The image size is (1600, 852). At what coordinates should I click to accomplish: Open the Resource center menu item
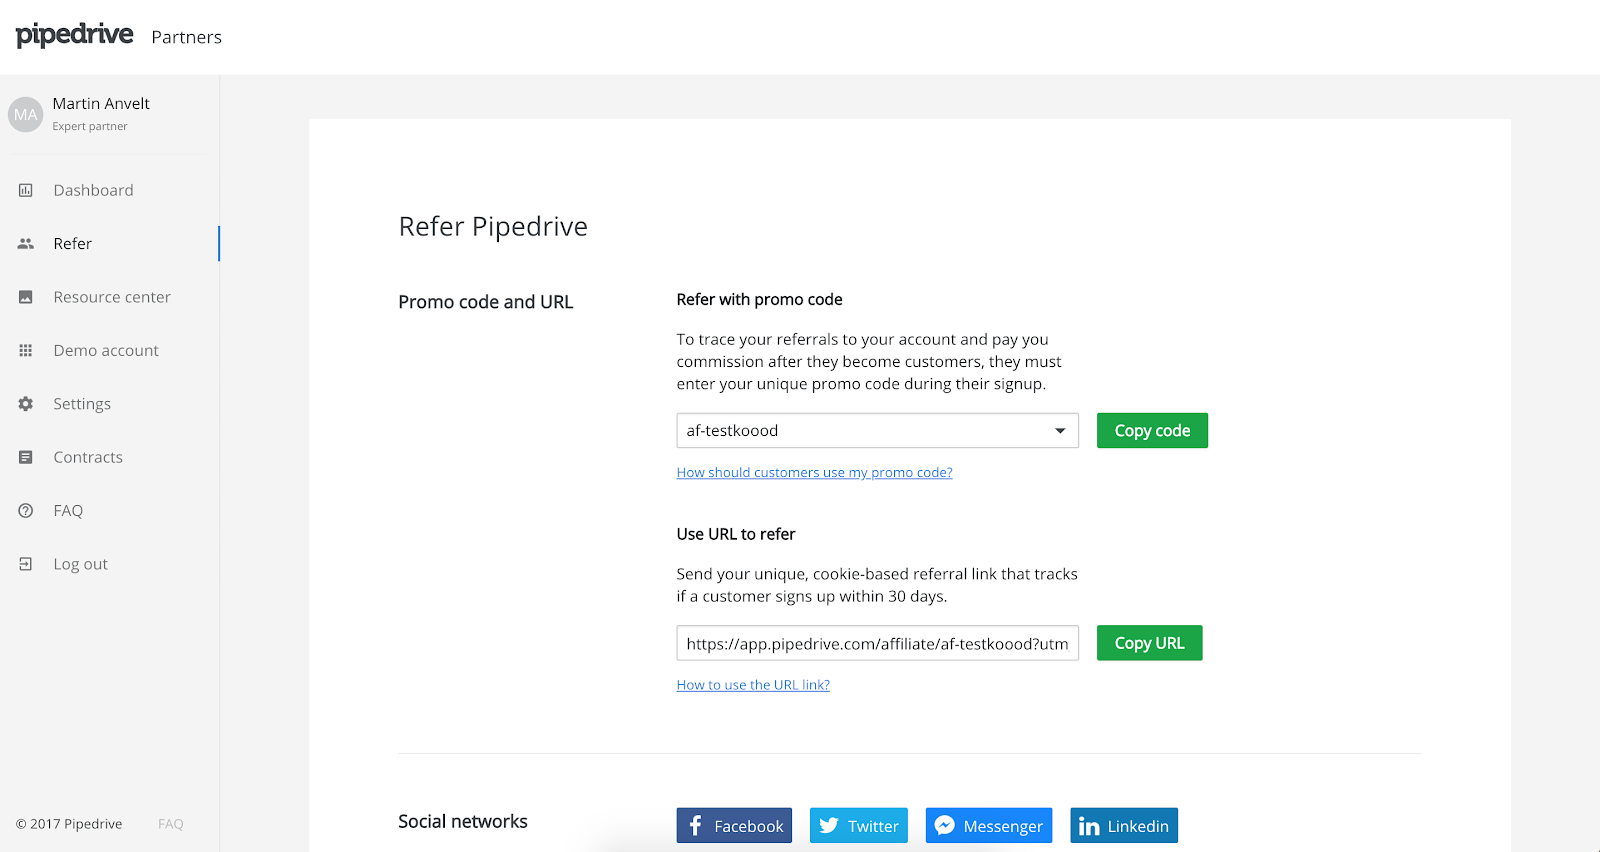pos(112,297)
